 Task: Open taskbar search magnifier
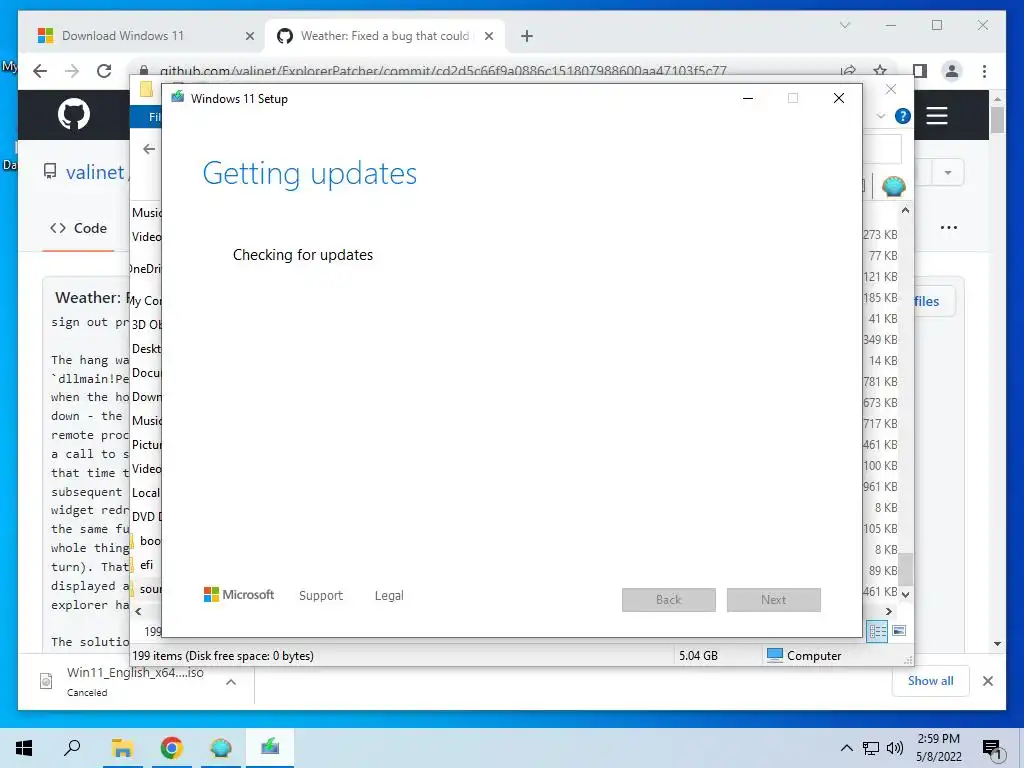coord(72,748)
